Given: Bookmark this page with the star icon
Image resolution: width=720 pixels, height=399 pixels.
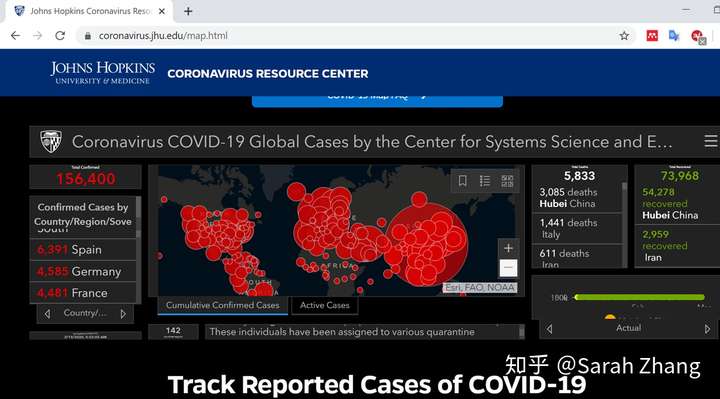Looking at the screenshot, I should tap(624, 36).
